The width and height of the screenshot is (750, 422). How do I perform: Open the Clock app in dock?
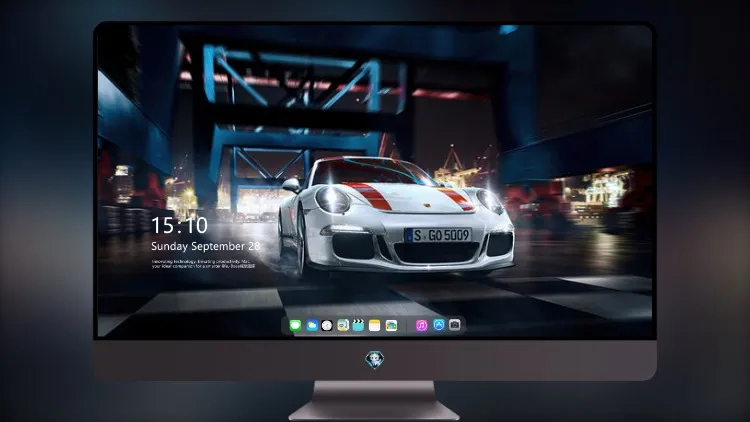click(327, 325)
